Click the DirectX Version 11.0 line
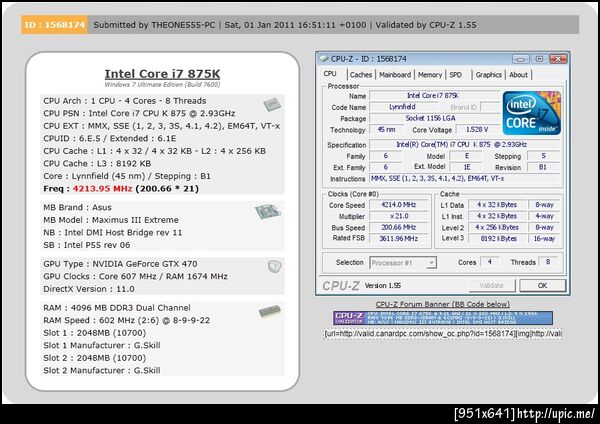The height and width of the screenshot is (424, 600). point(89,289)
